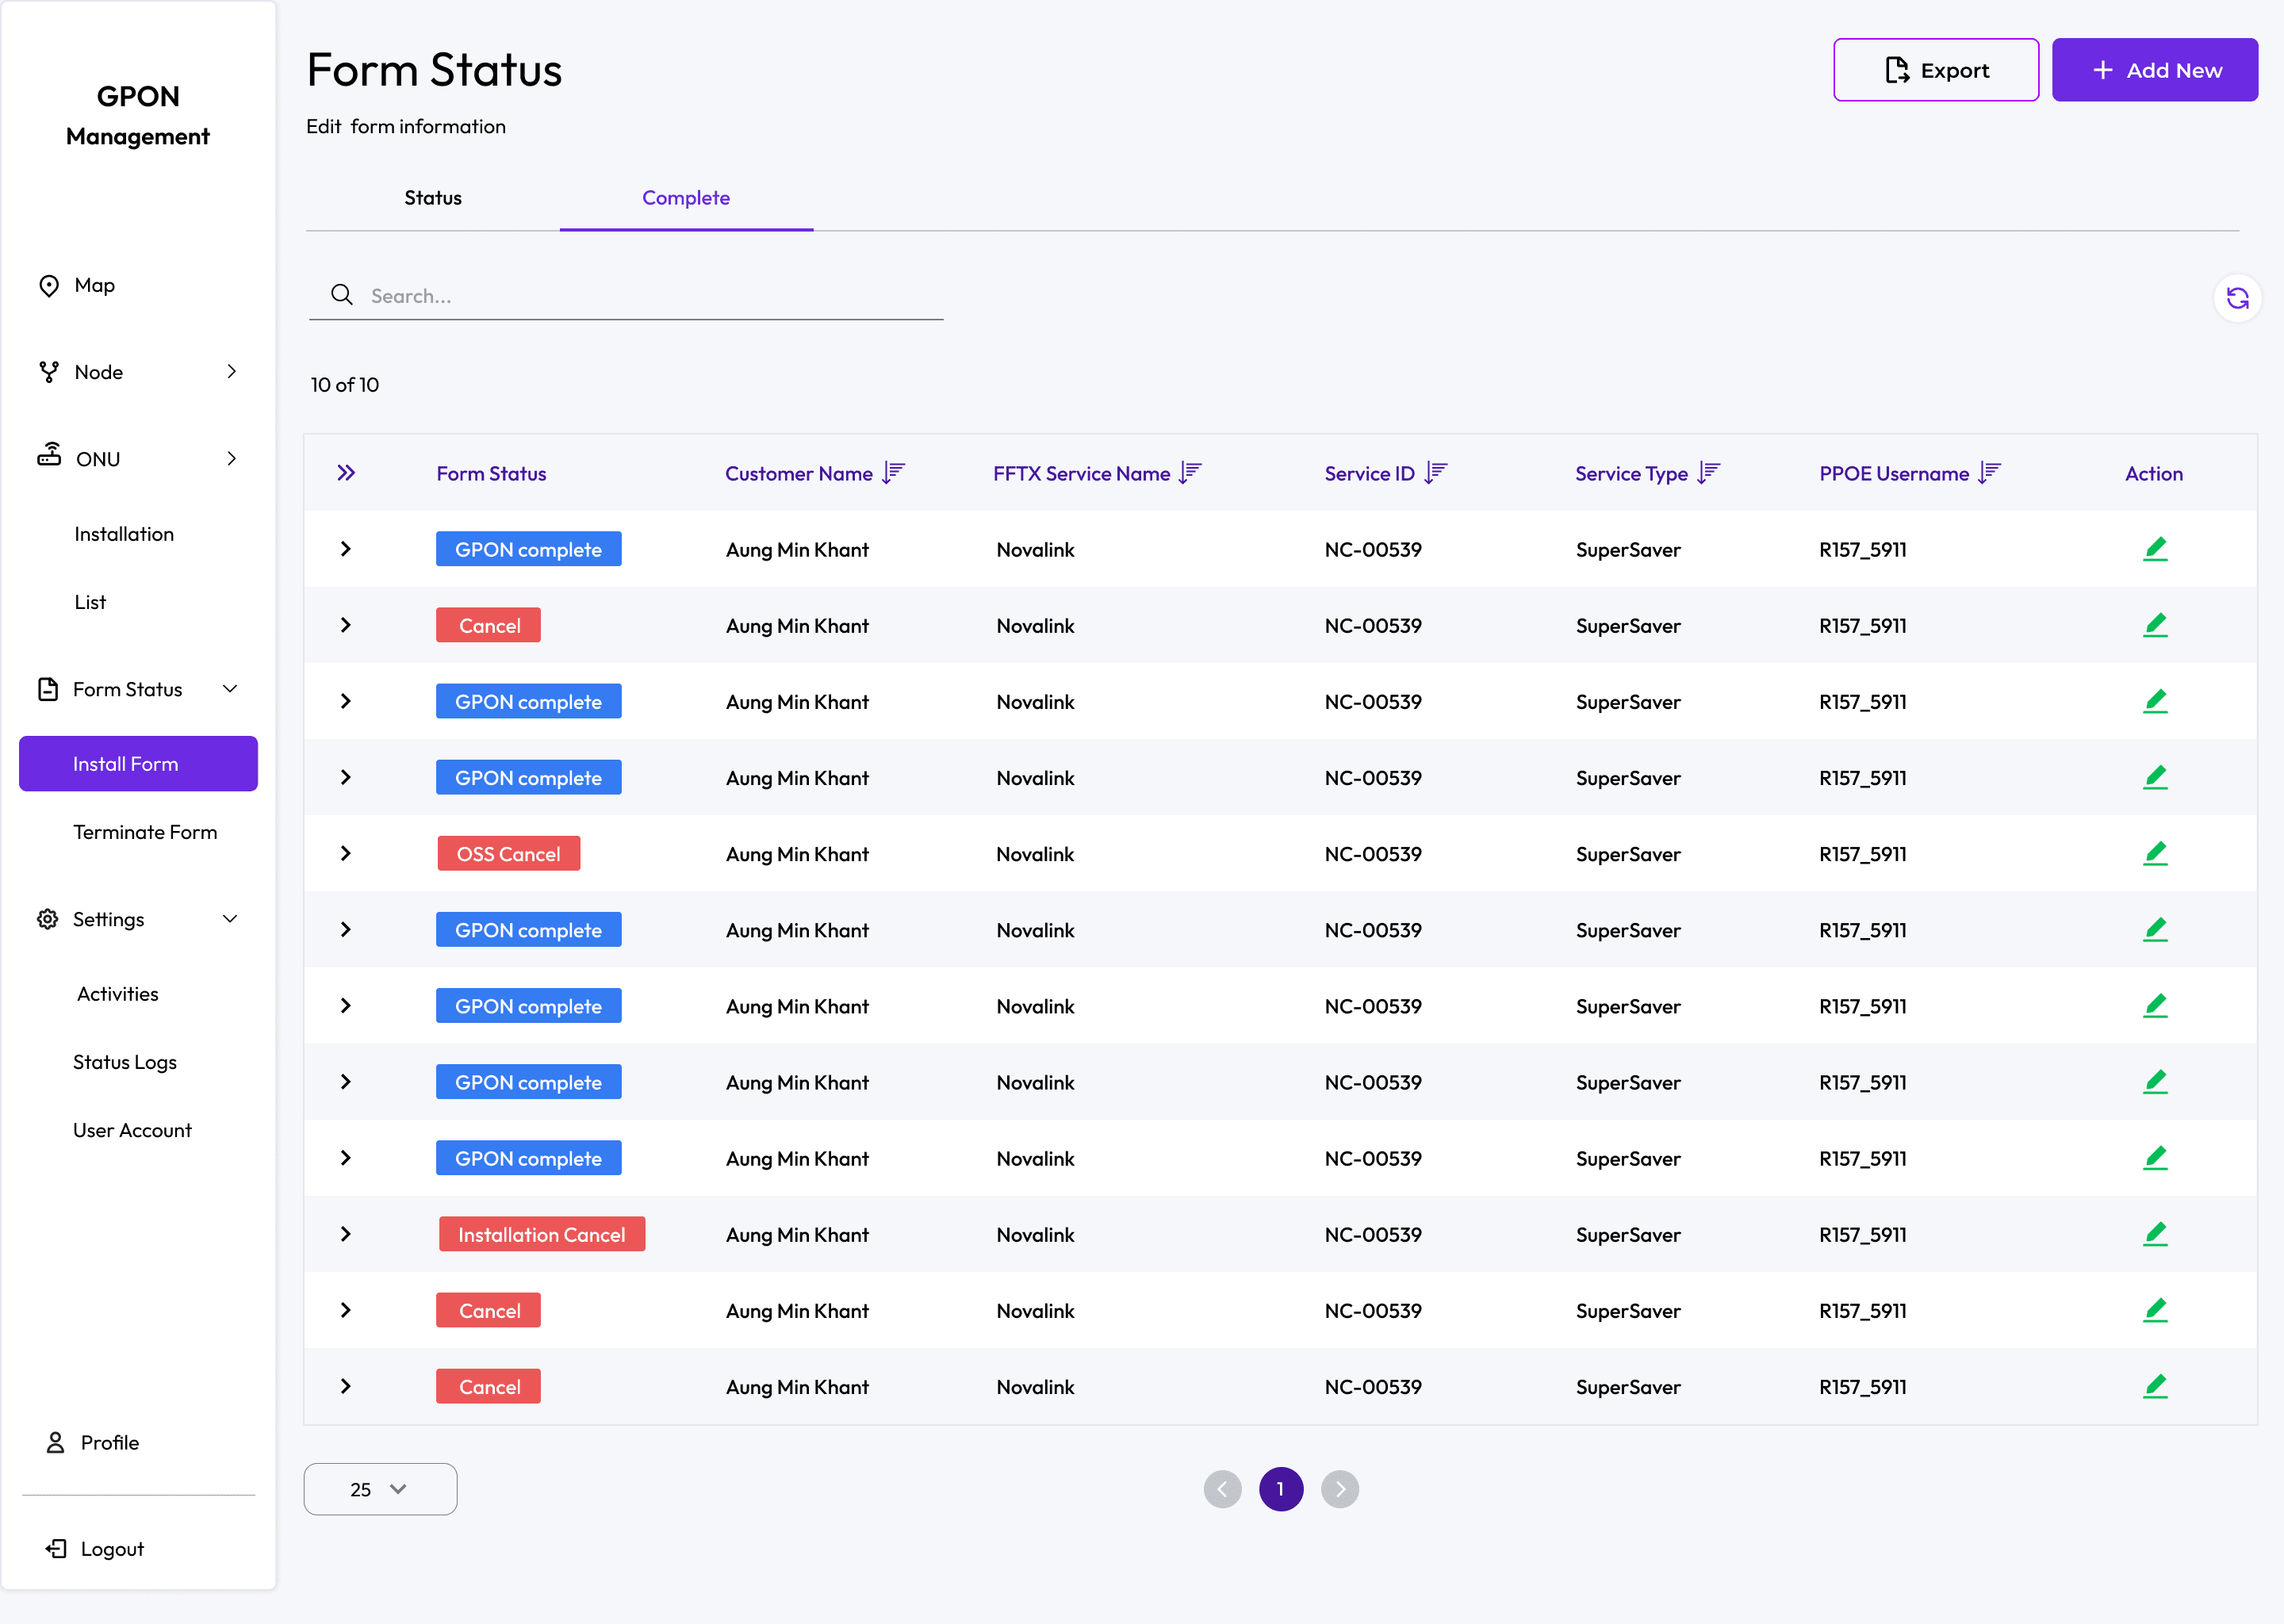This screenshot has width=2284, height=1624.
Task: Sort by Customer Name column icon
Action: pos(894,473)
